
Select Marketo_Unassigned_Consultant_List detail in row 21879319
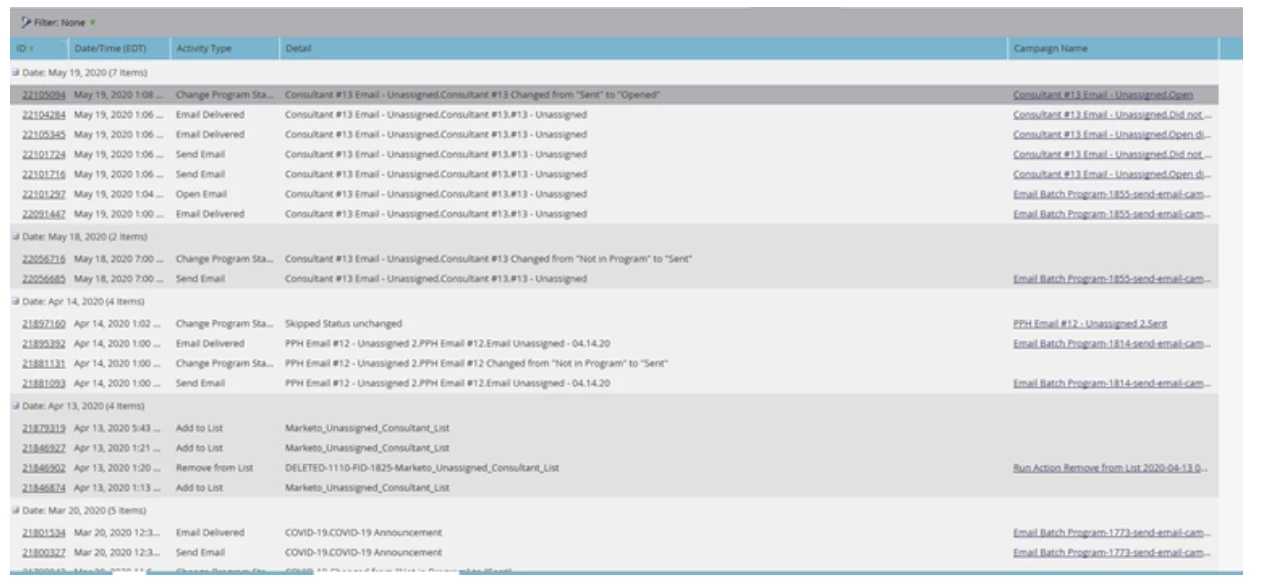[x=367, y=428]
